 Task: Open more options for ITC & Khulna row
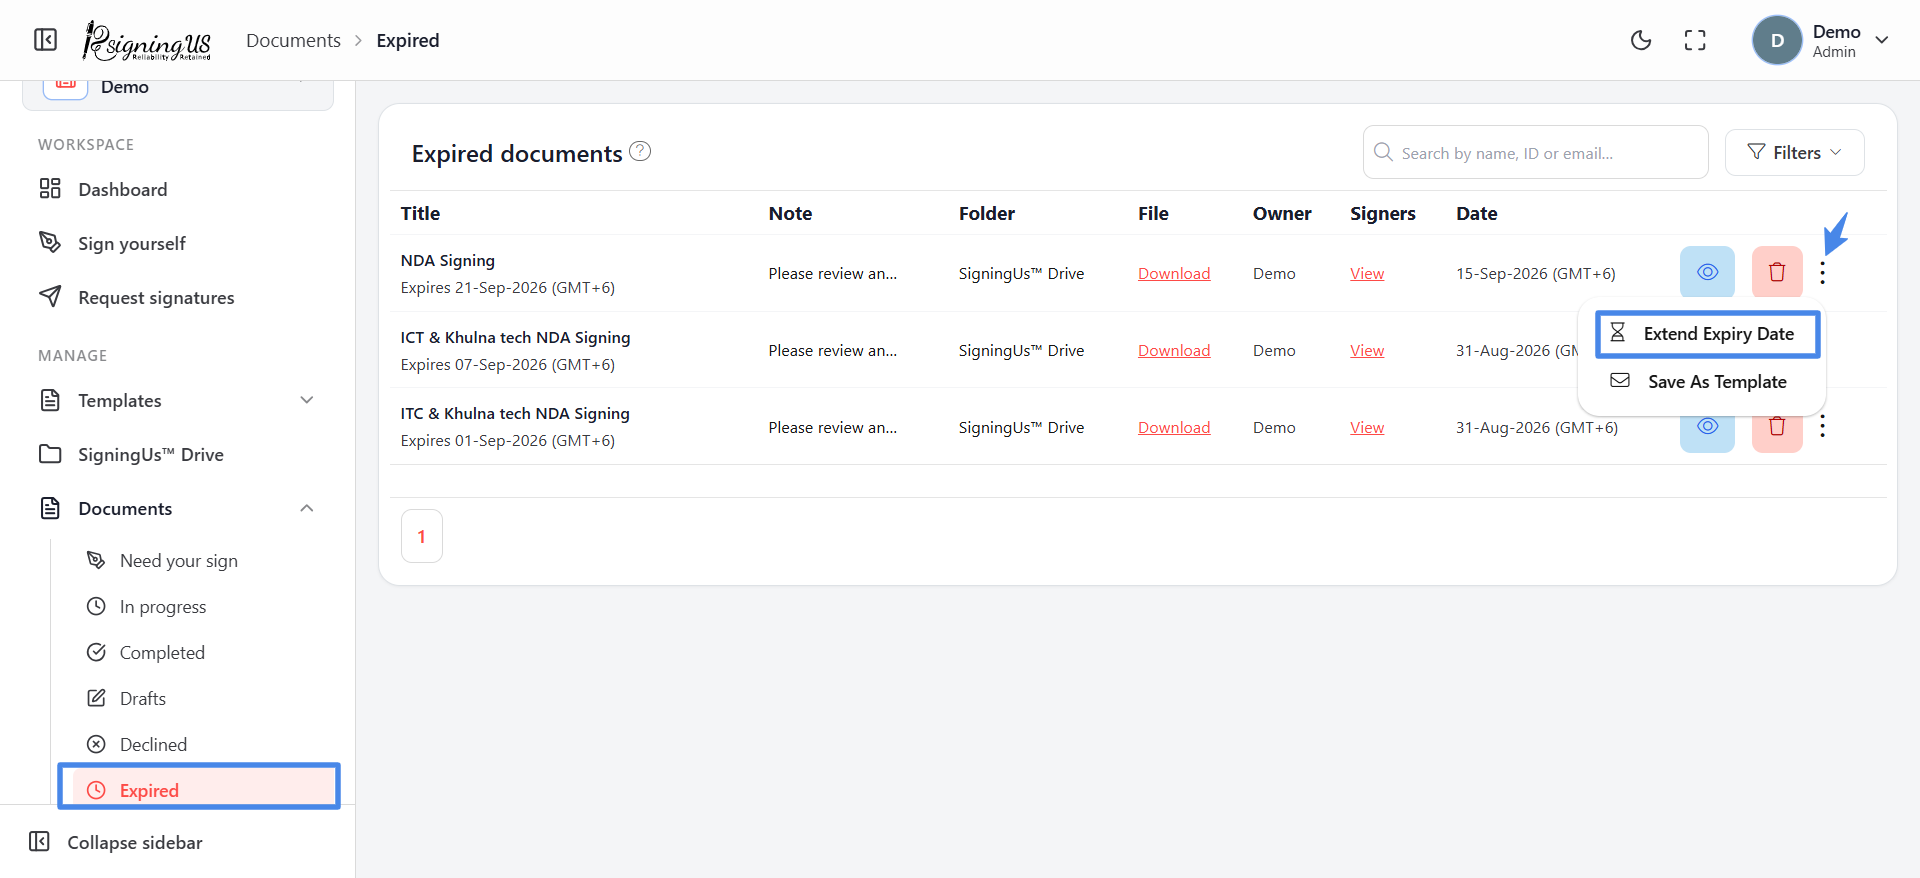click(x=1823, y=427)
